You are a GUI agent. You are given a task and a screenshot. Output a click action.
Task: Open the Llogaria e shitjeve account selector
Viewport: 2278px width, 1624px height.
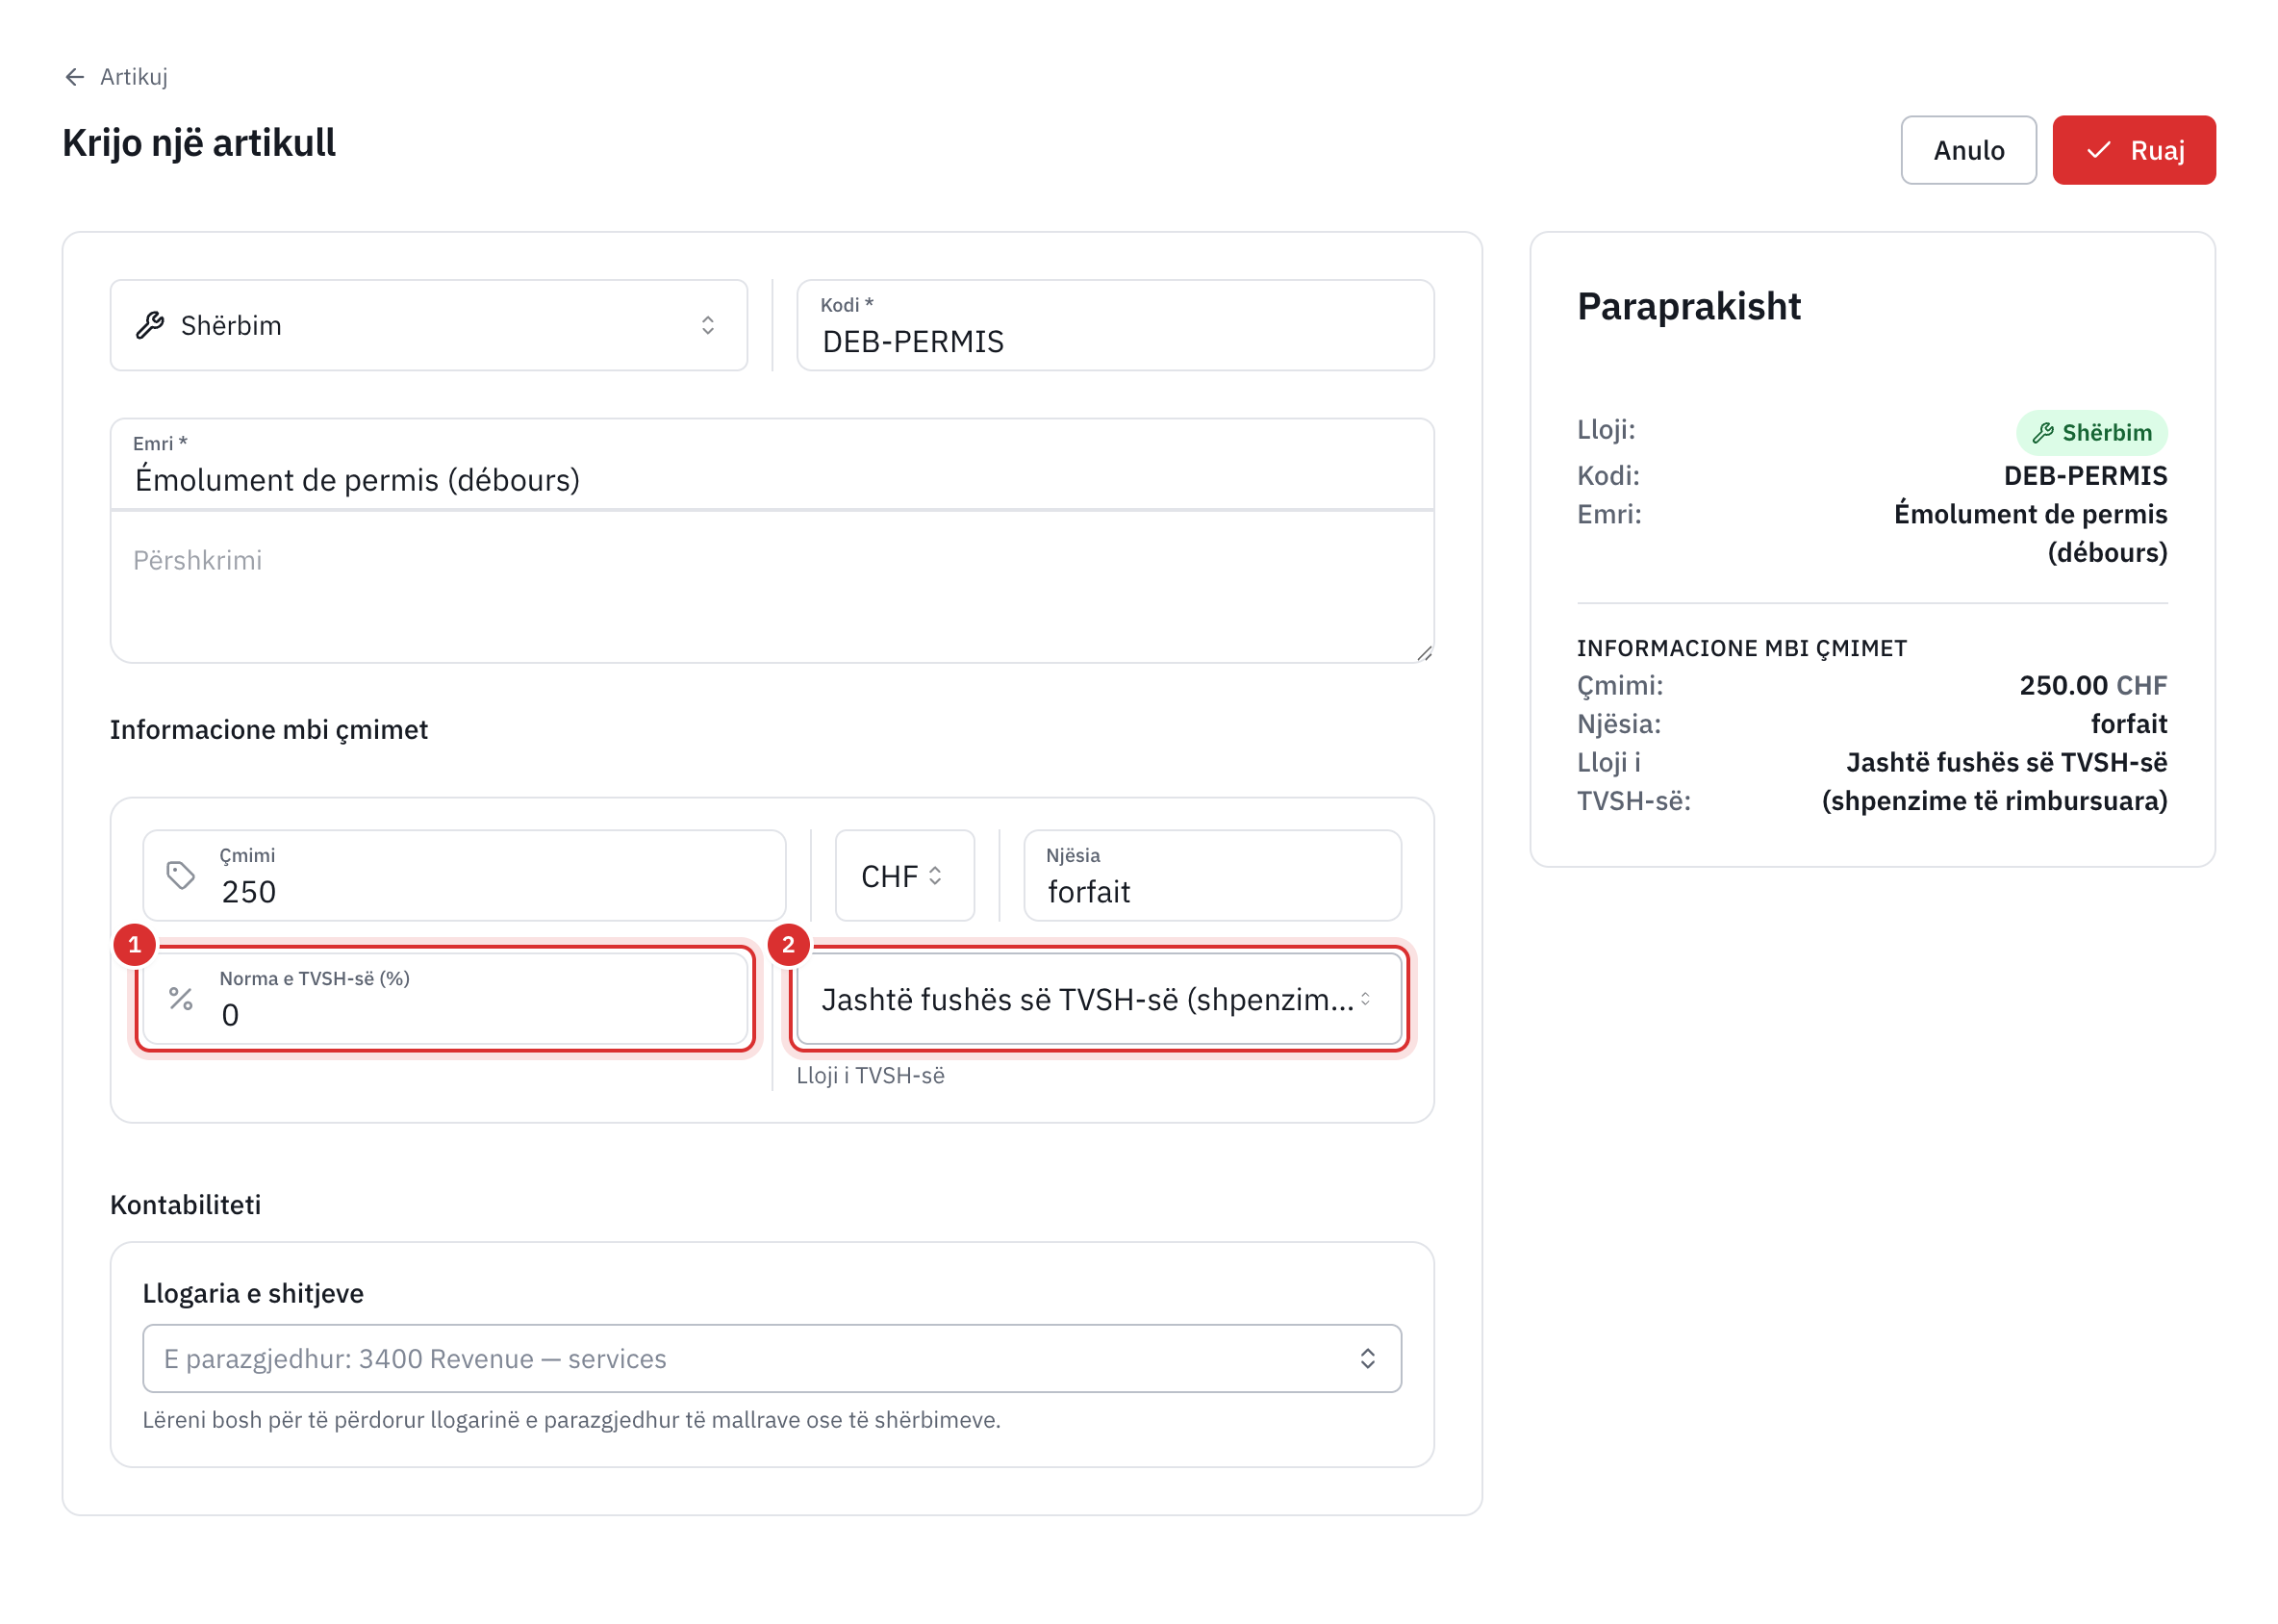(x=772, y=1359)
